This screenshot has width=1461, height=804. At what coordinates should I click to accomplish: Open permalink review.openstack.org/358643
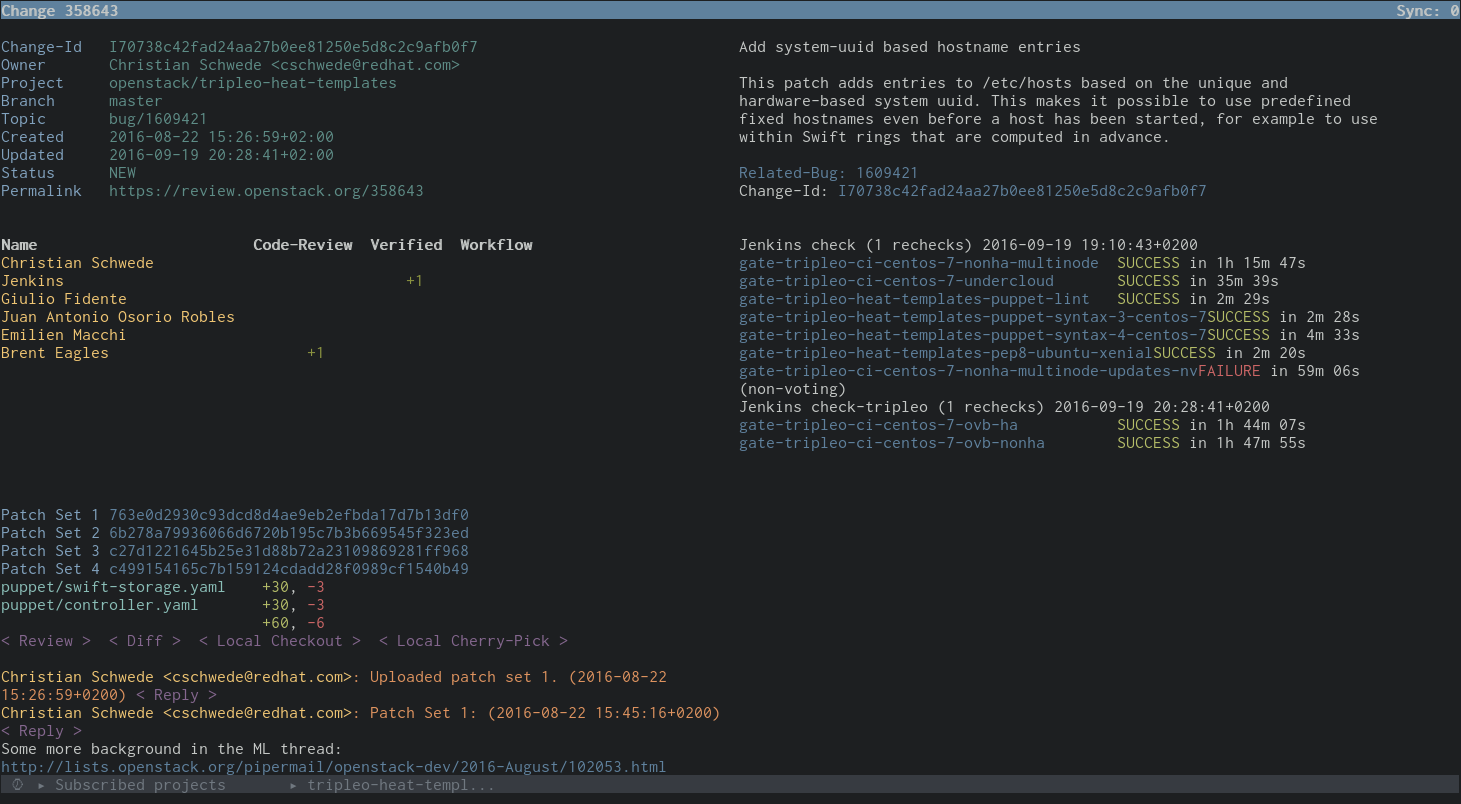(x=266, y=191)
